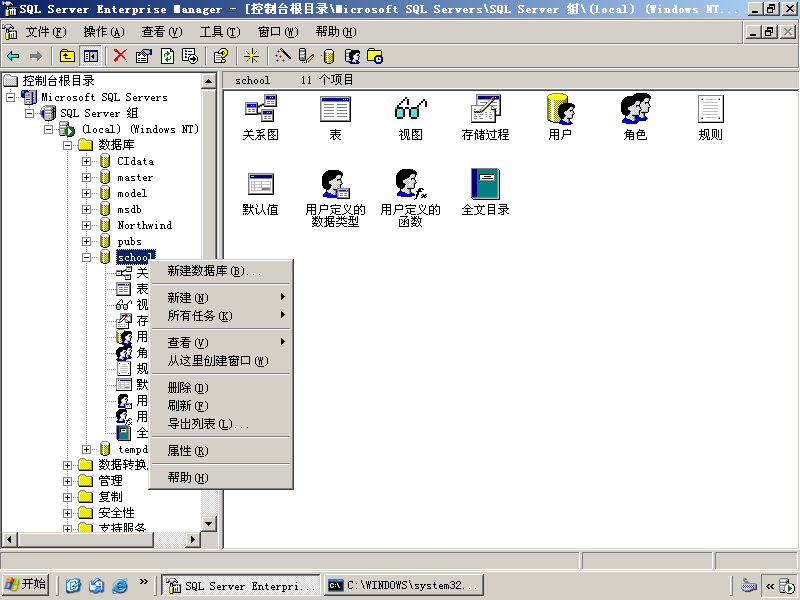
Task: Choose 帮助(H) in context menu
Action: (221, 478)
